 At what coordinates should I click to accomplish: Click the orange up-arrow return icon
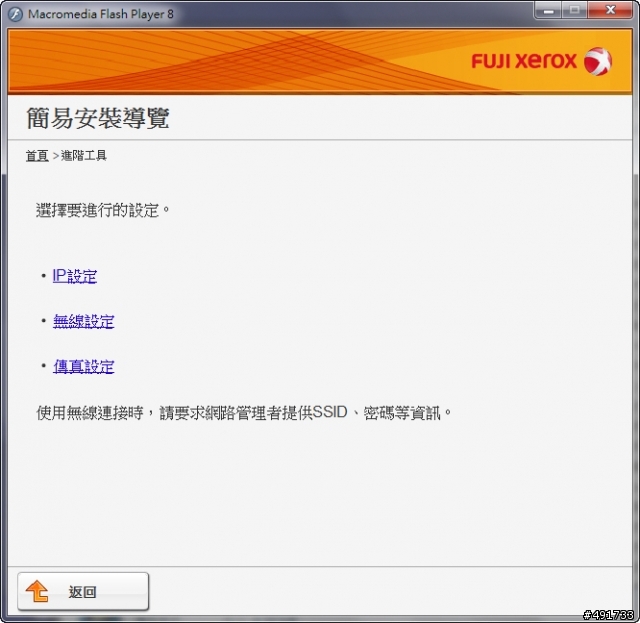click(37, 591)
